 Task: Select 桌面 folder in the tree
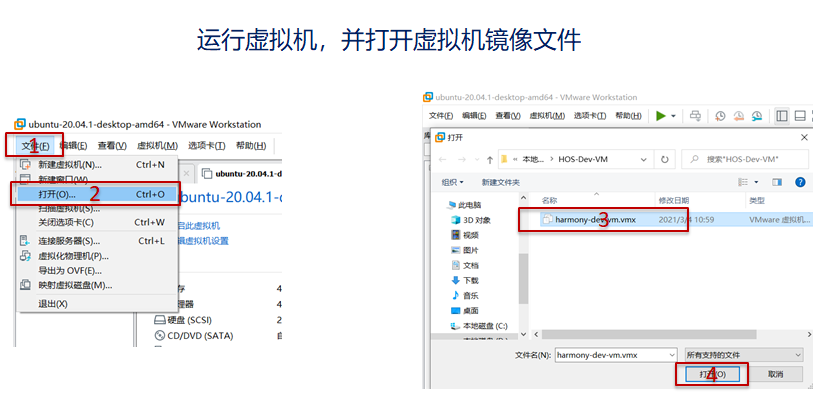click(465, 310)
